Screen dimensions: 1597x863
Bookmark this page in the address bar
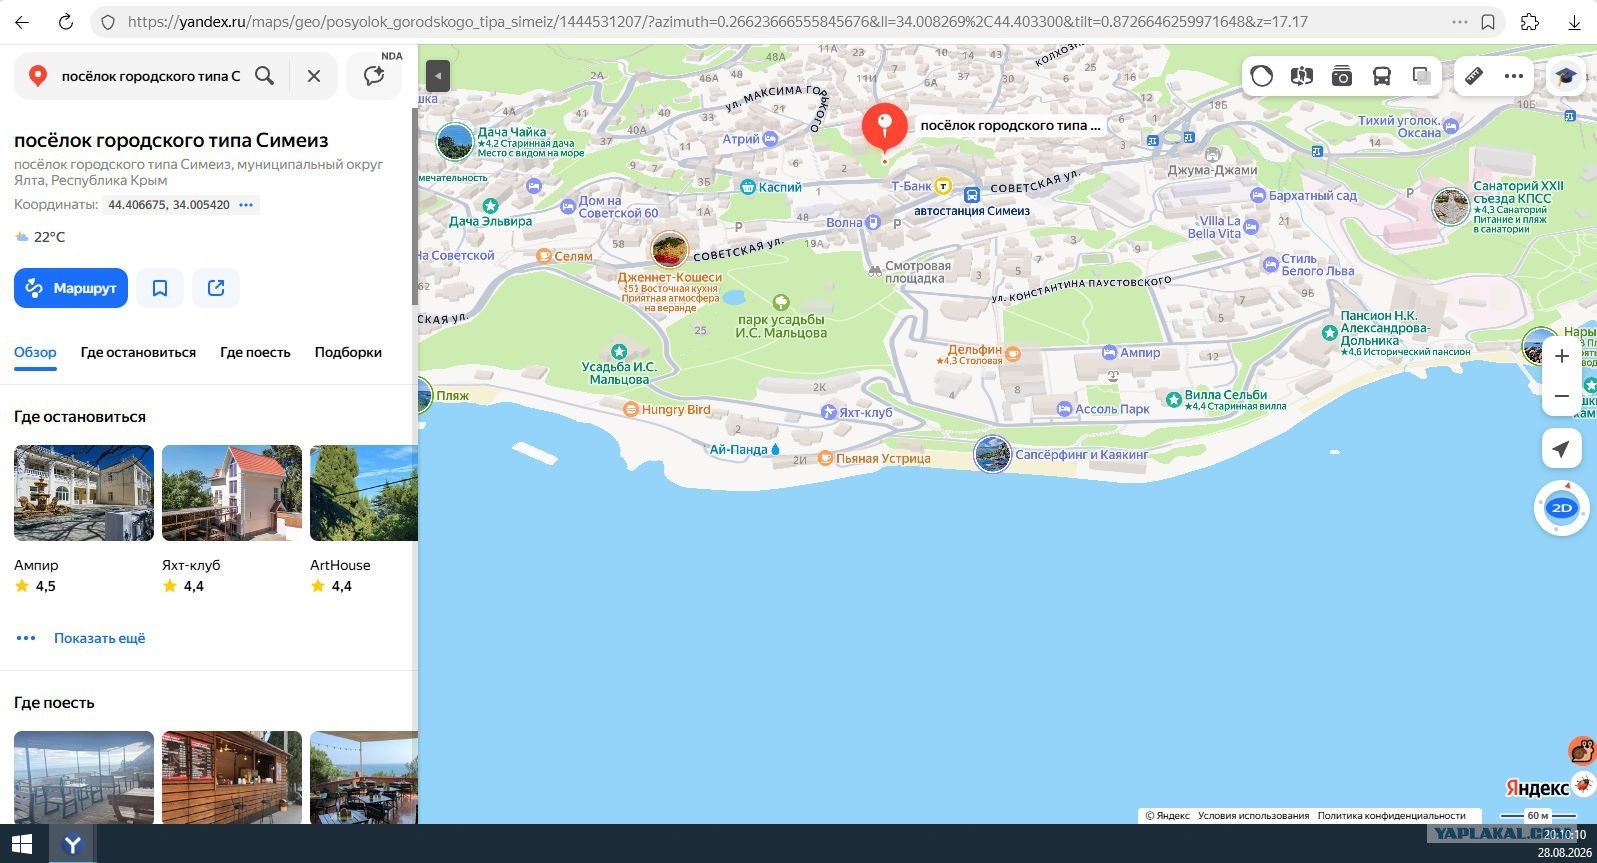[x=1488, y=21]
